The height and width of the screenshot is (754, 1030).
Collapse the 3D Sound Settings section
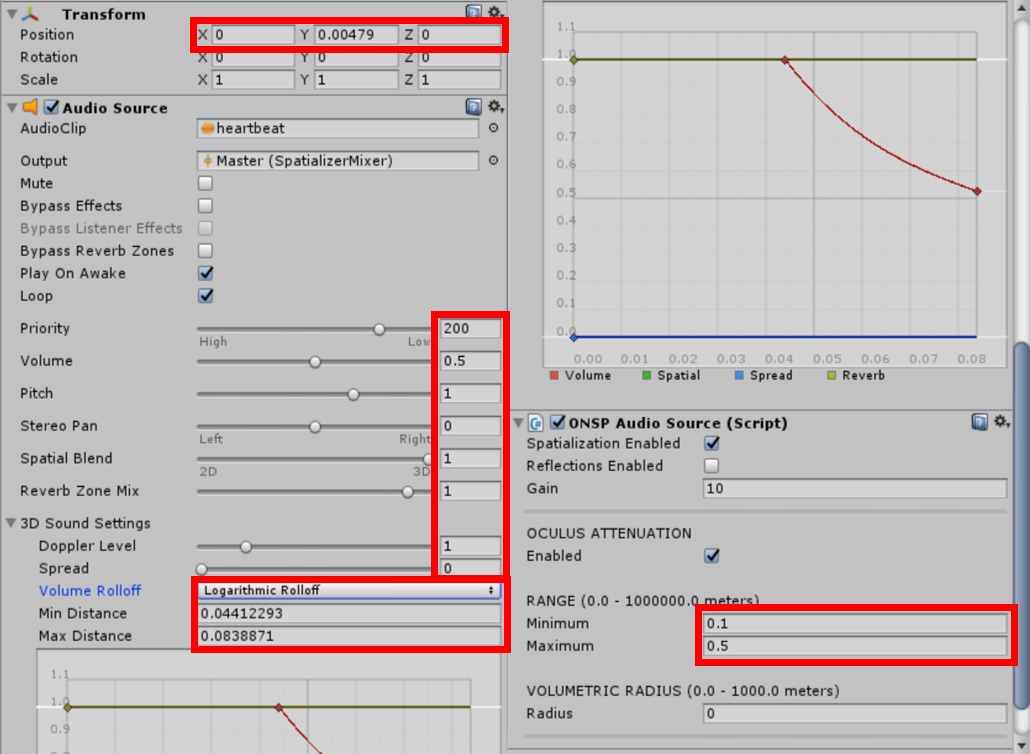(11, 523)
